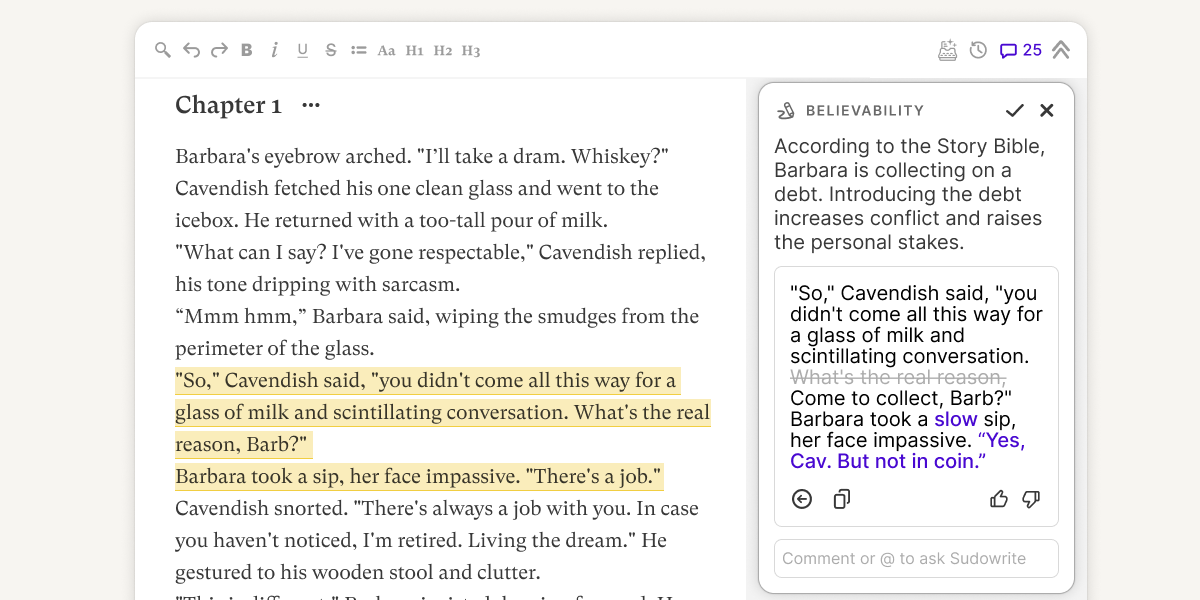Open the typewriter writing tool icon
Viewport: 1200px width, 600px height.
pyautogui.click(x=947, y=50)
